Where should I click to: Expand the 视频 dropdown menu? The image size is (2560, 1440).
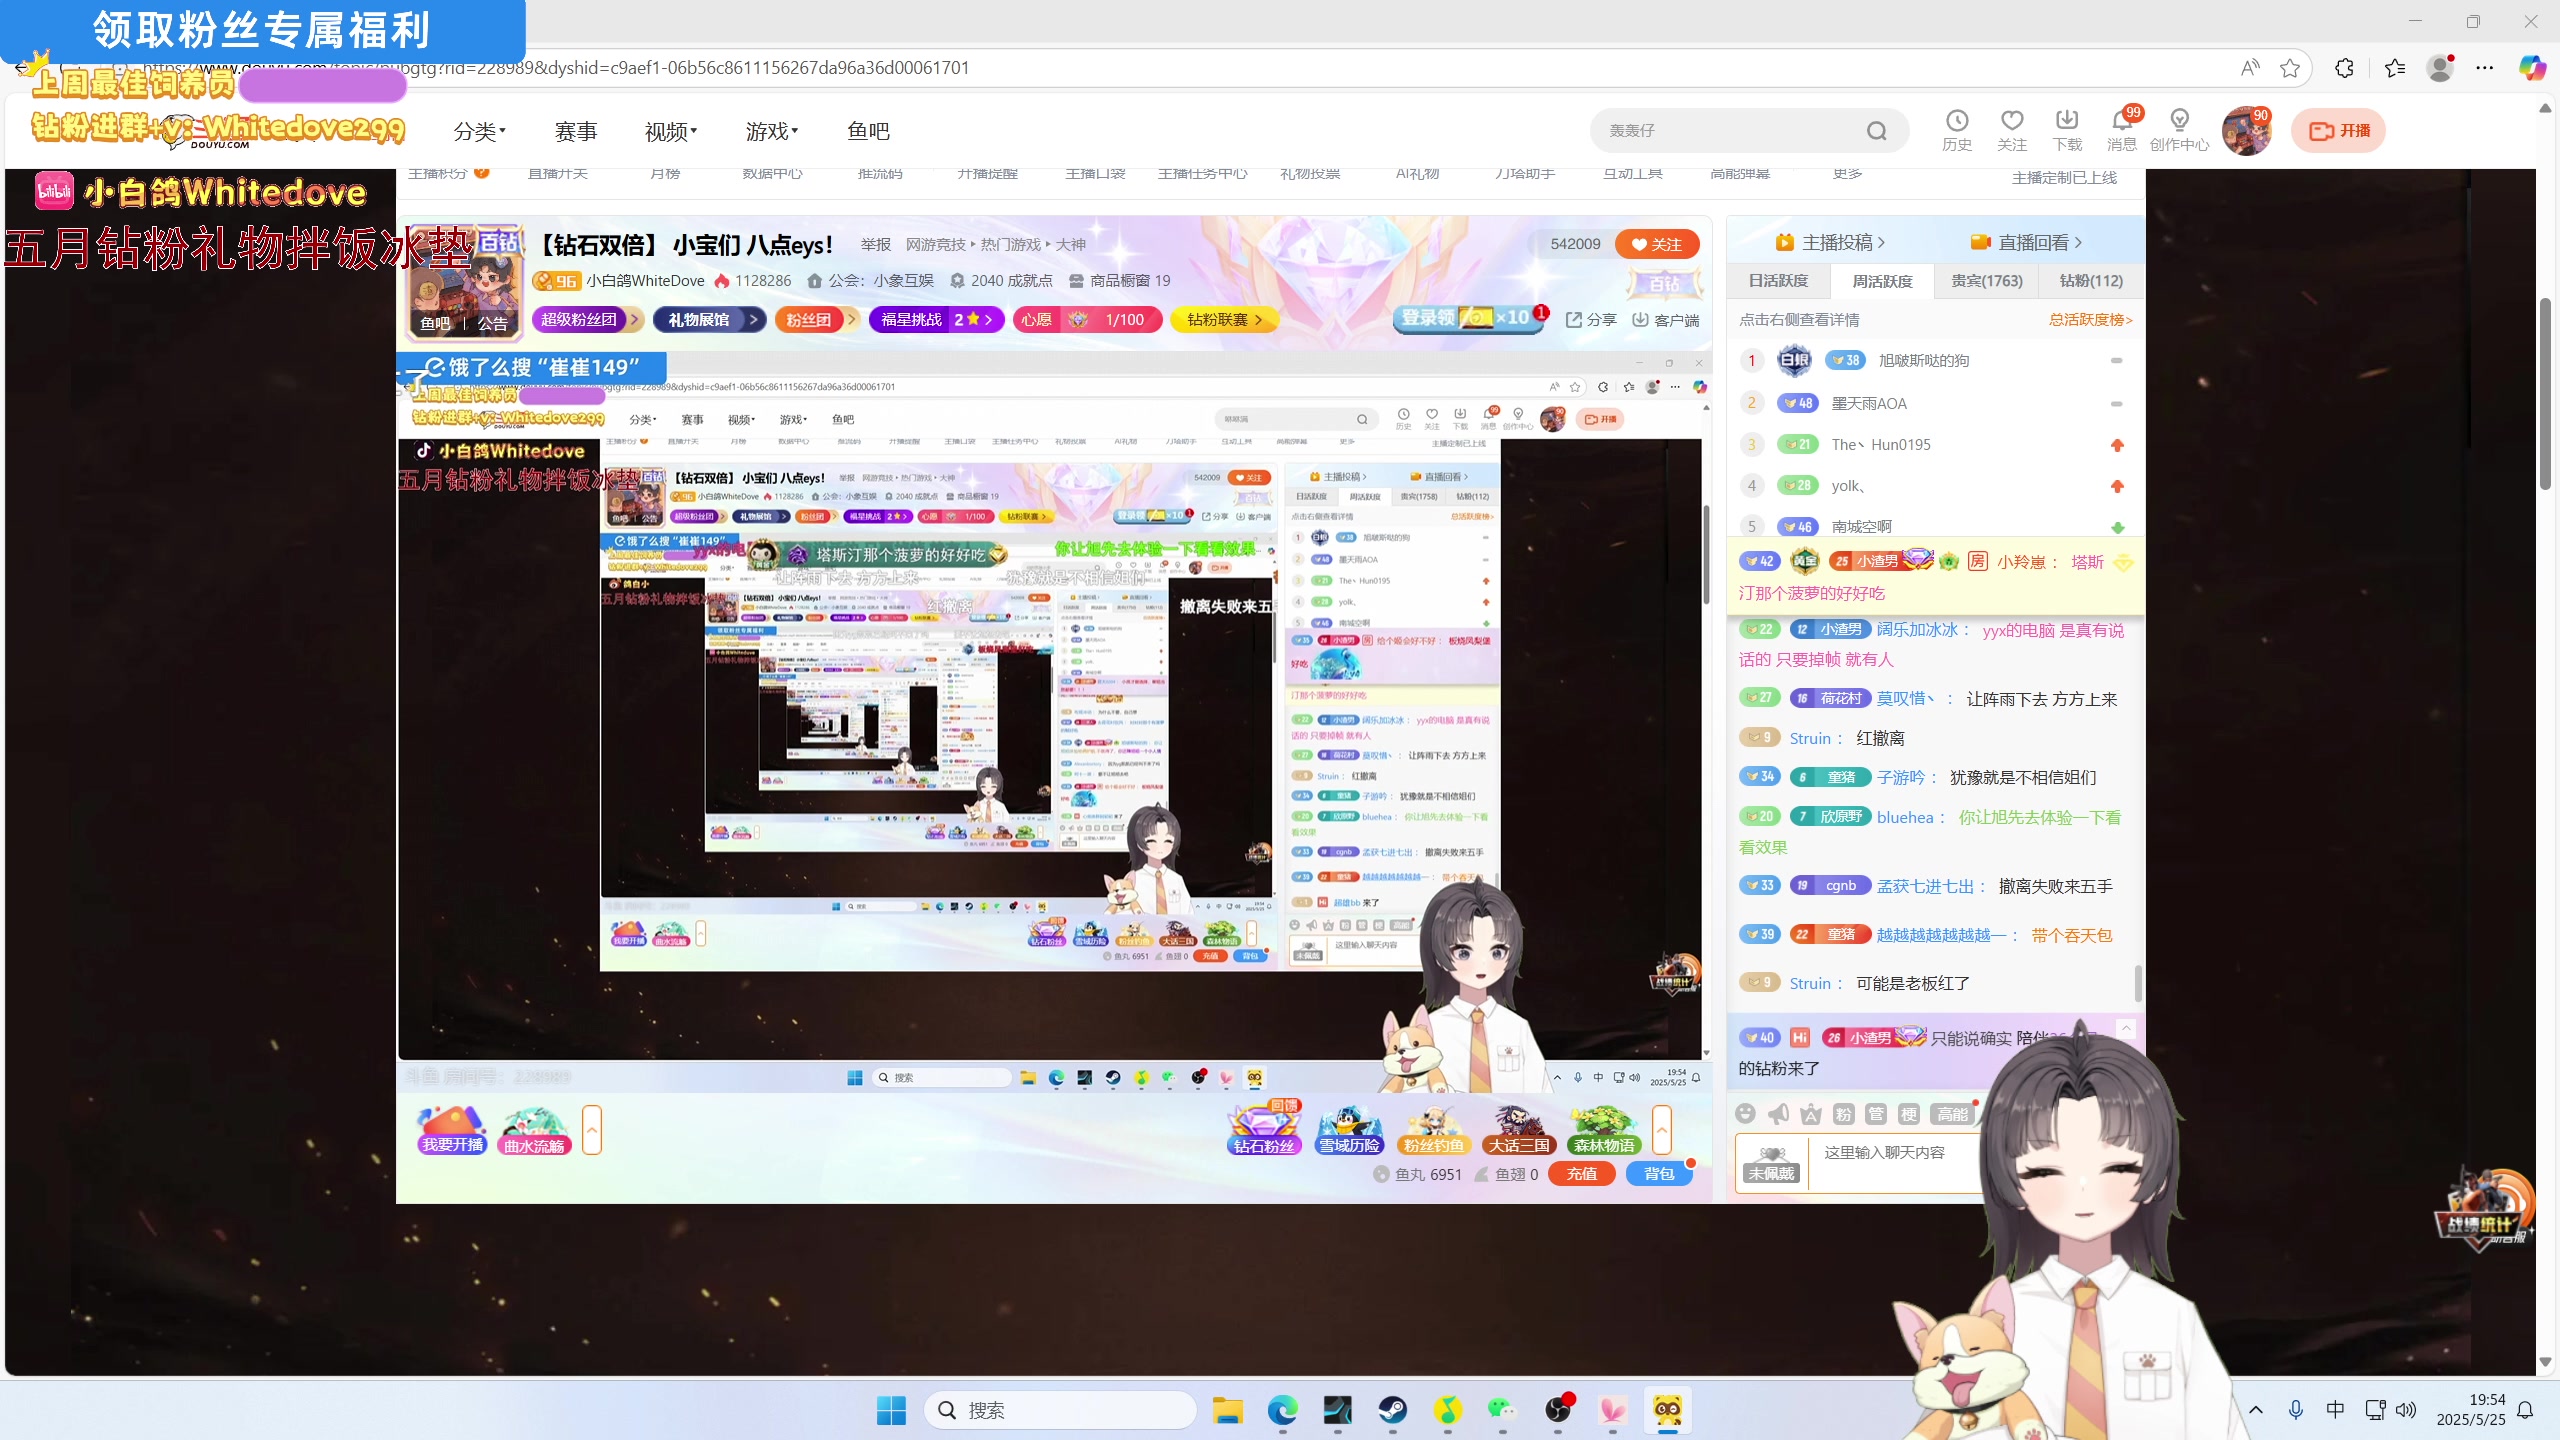point(671,131)
